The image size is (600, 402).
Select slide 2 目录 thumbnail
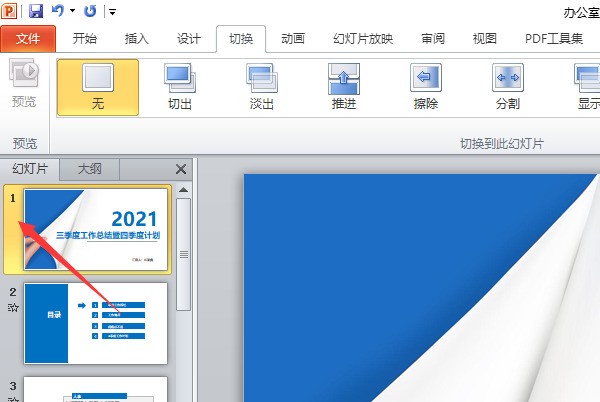point(96,323)
